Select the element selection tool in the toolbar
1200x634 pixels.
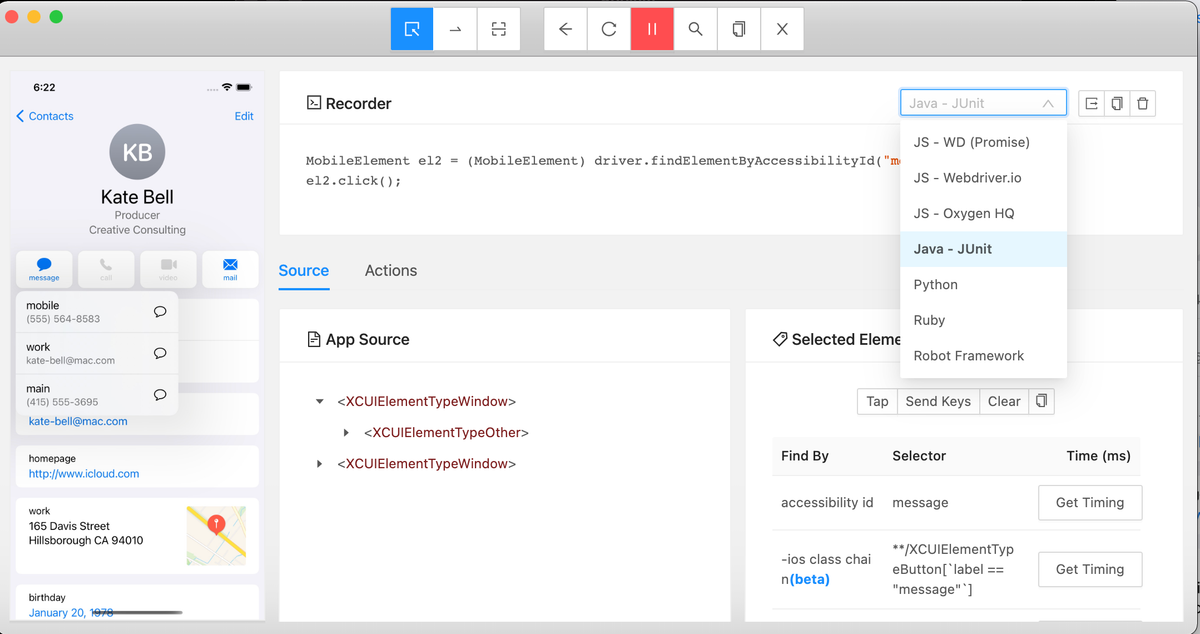pyautogui.click(x=411, y=28)
